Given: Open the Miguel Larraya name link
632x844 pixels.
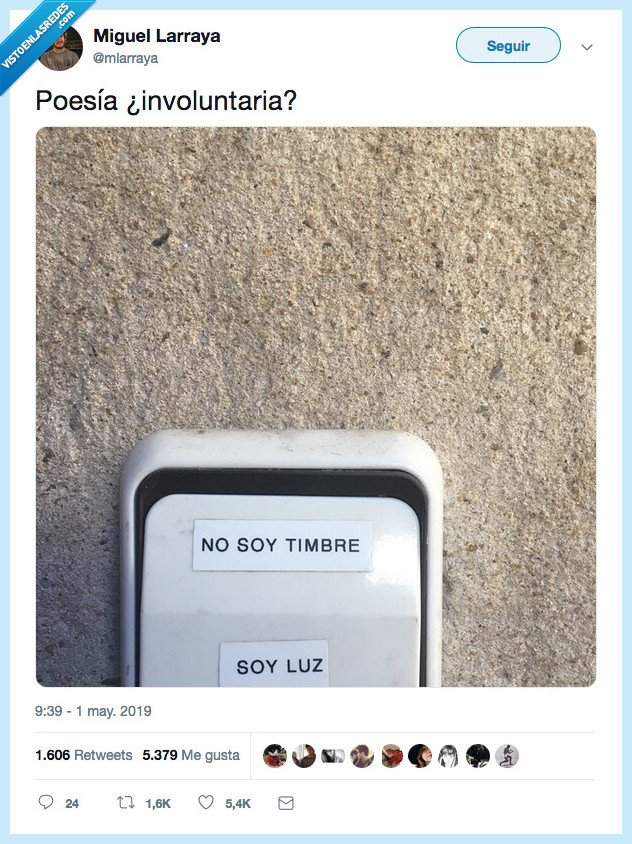Looking at the screenshot, I should pyautogui.click(x=157, y=36).
